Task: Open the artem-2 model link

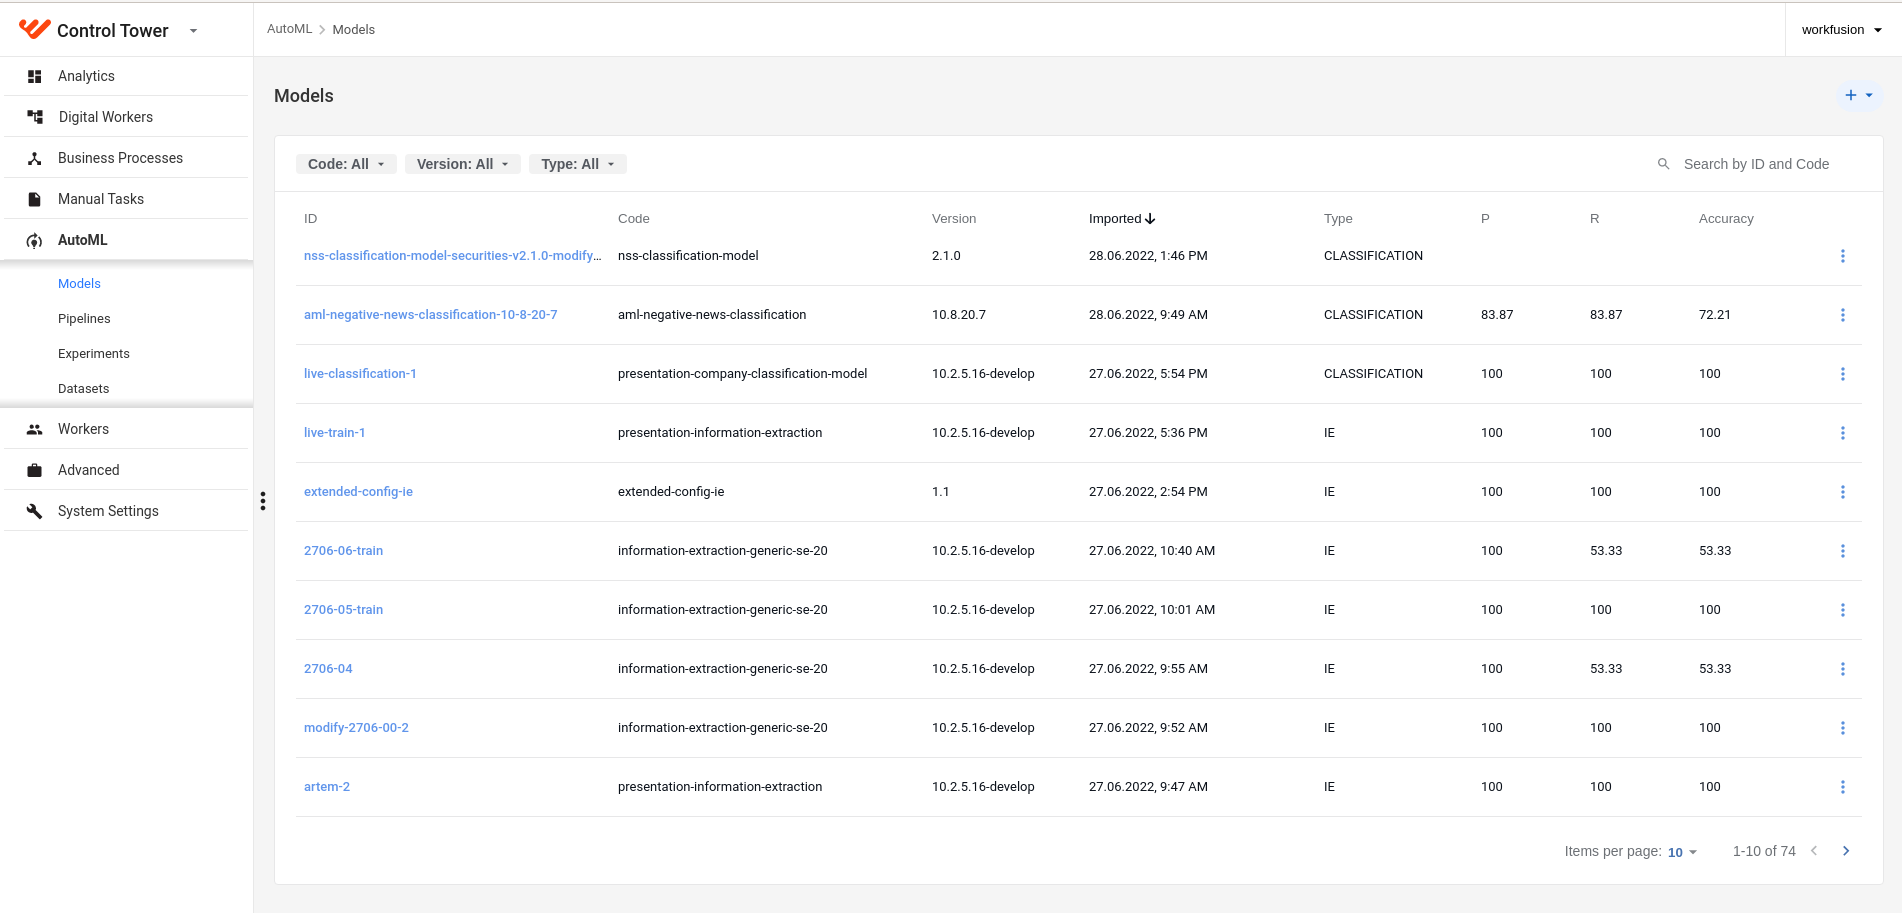Action: (x=327, y=787)
